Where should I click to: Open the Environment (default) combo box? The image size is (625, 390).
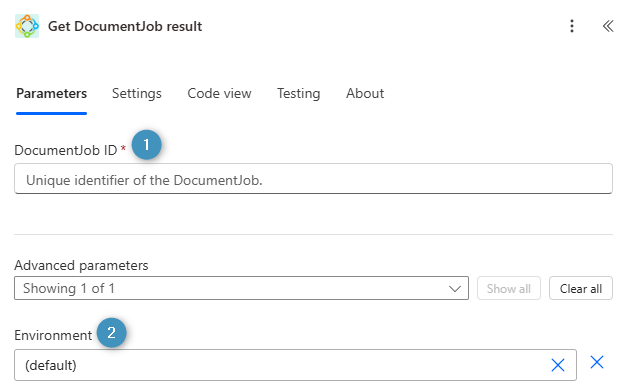tap(295, 365)
